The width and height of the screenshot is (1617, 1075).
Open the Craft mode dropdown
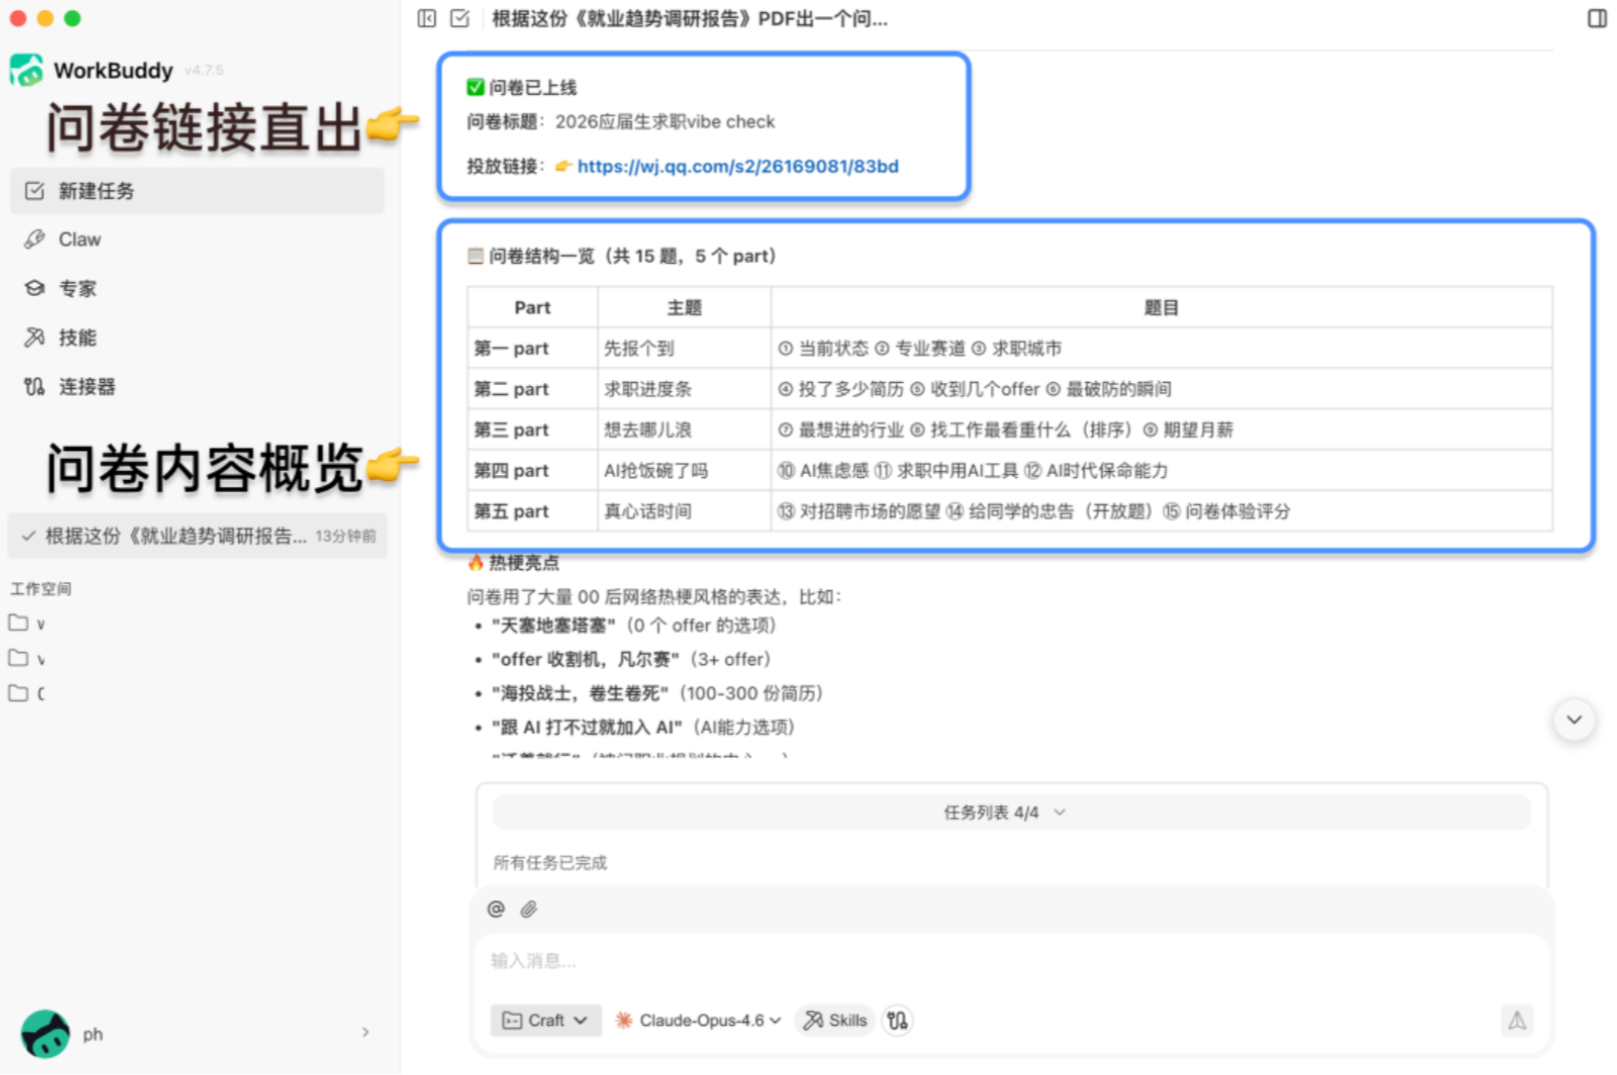(546, 1020)
